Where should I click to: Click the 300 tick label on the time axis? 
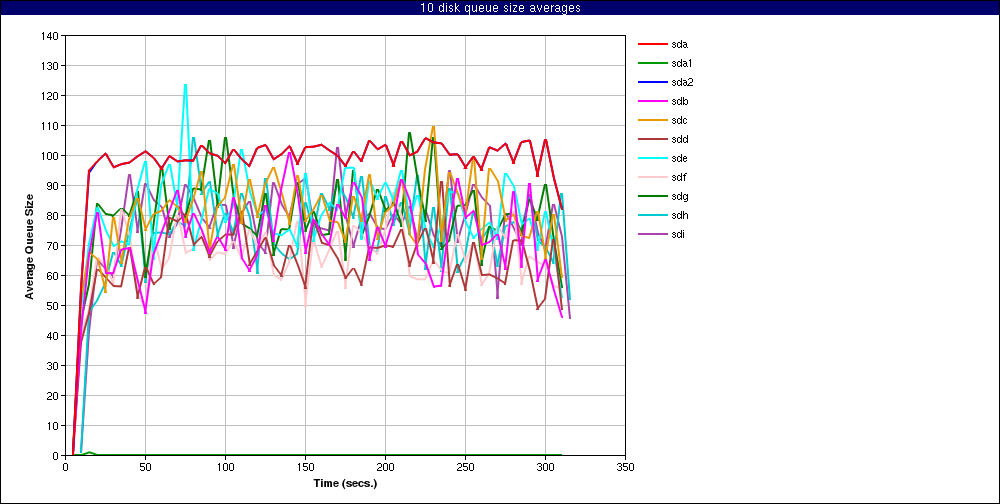545,467
